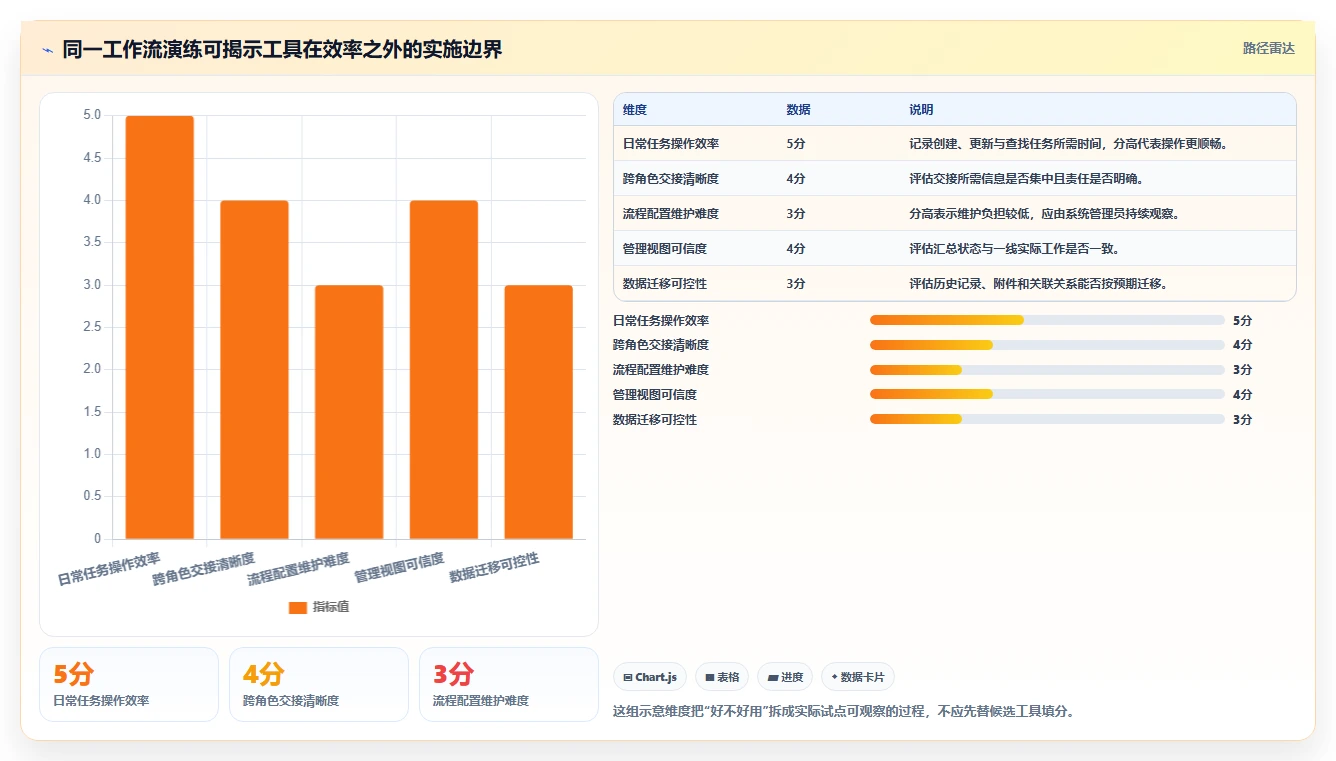Click the Chart.js tag chip

coord(650,677)
